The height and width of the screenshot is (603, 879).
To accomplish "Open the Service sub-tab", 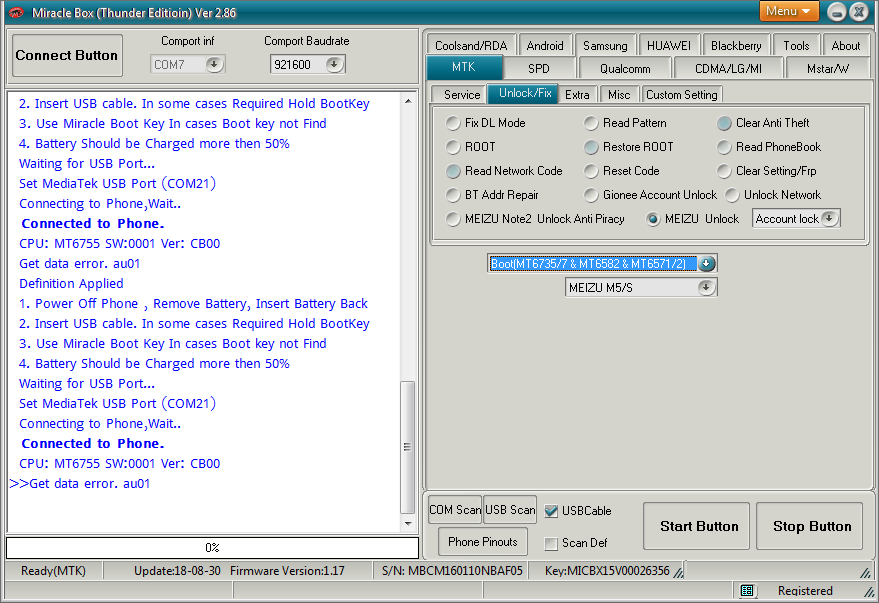I will coord(462,95).
